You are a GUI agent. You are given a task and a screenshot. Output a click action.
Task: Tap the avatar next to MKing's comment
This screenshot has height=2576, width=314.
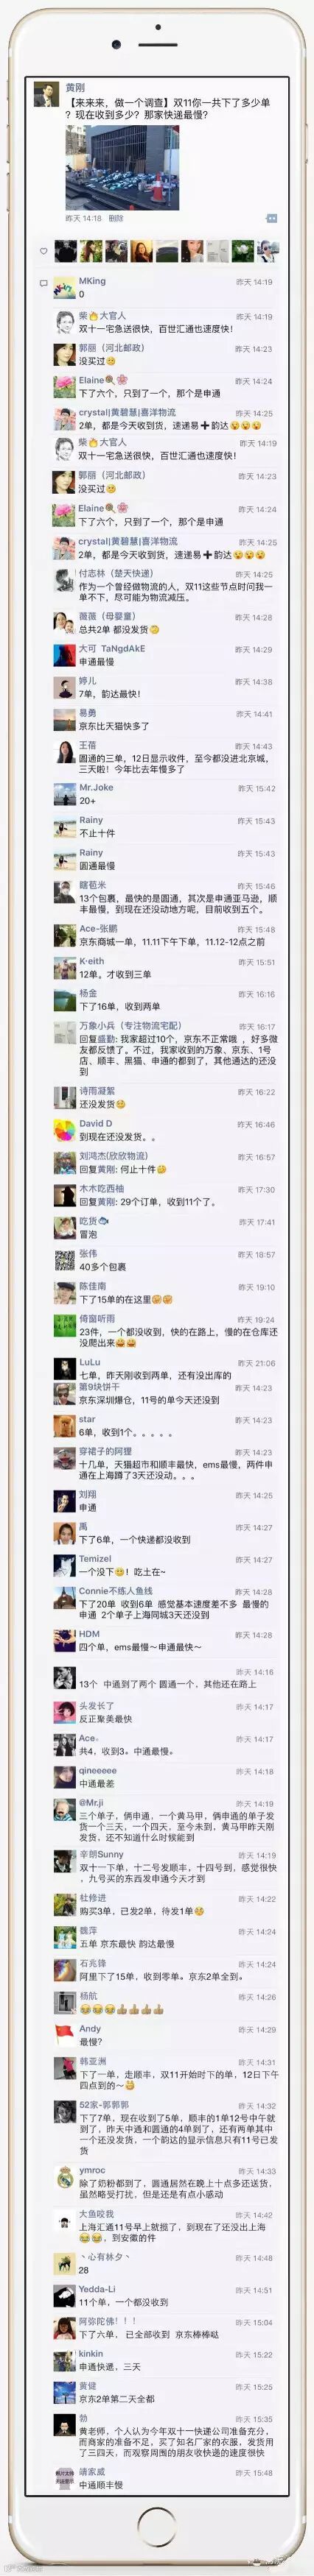(64, 288)
